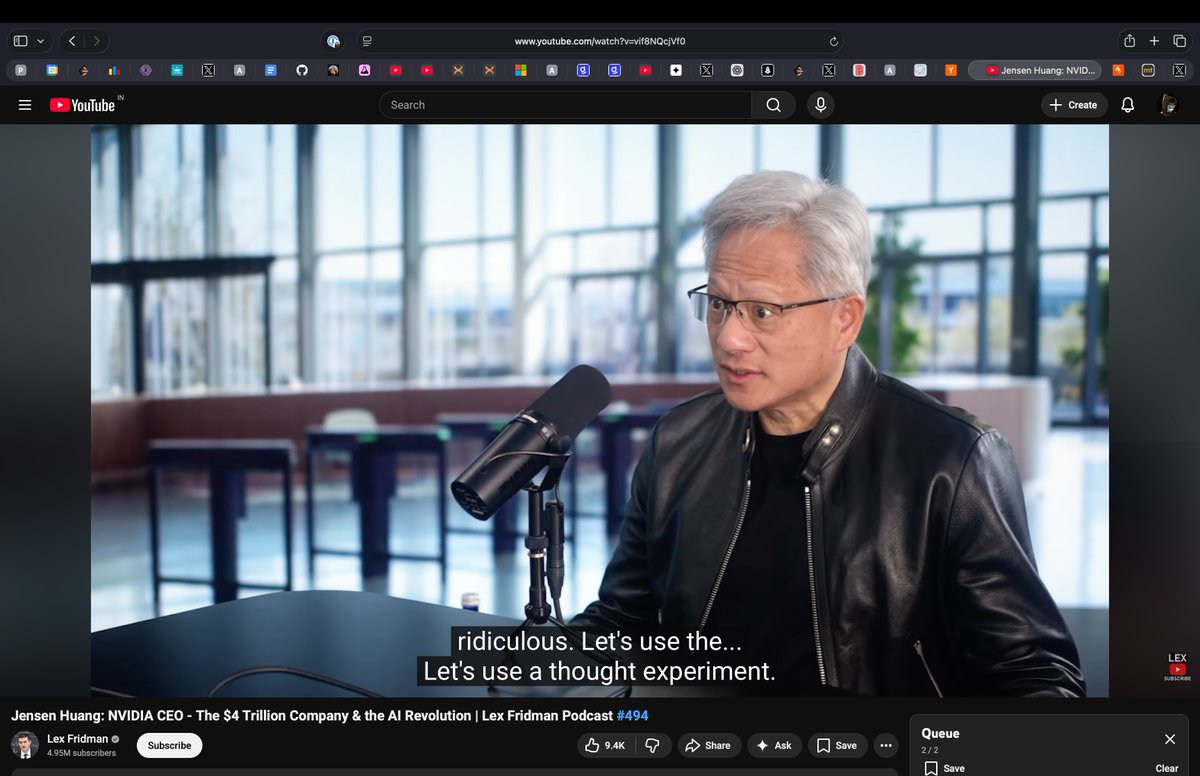Select the Jensen Huang: NVID... tab

pos(1034,70)
